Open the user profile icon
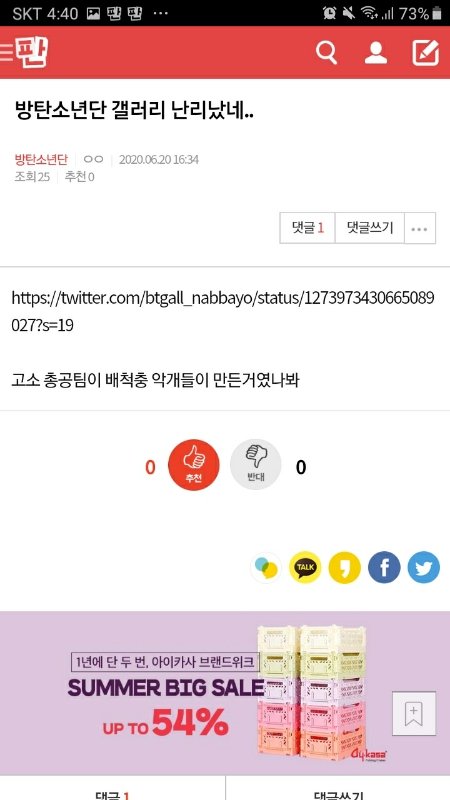Screen dimensions: 450x800 pos(376,53)
